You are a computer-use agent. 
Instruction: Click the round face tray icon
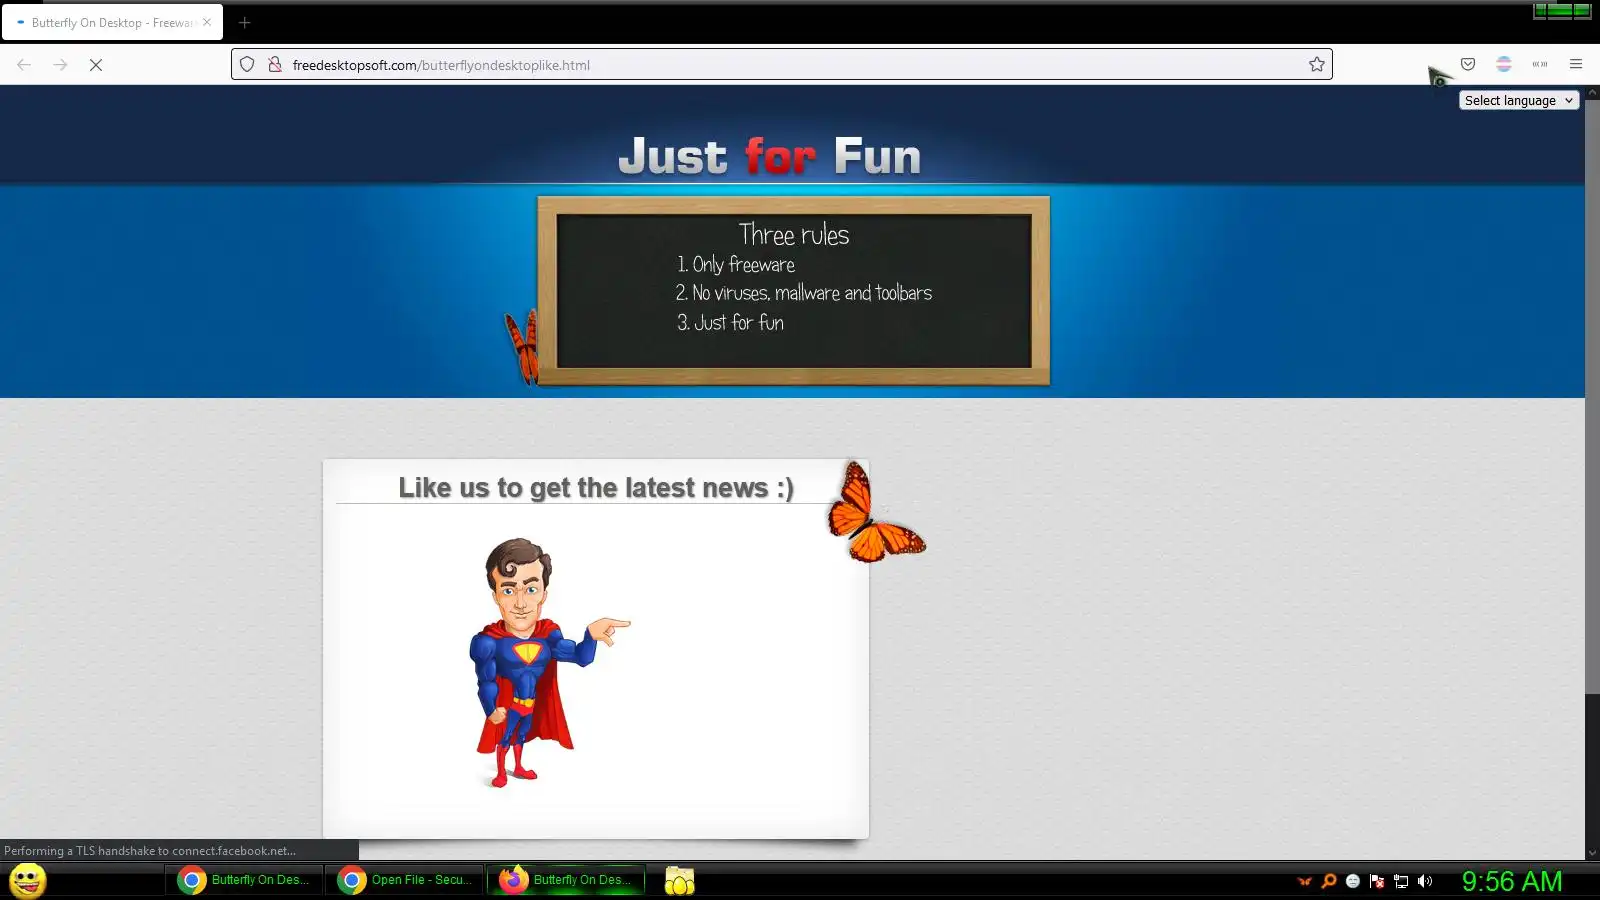coord(1353,881)
